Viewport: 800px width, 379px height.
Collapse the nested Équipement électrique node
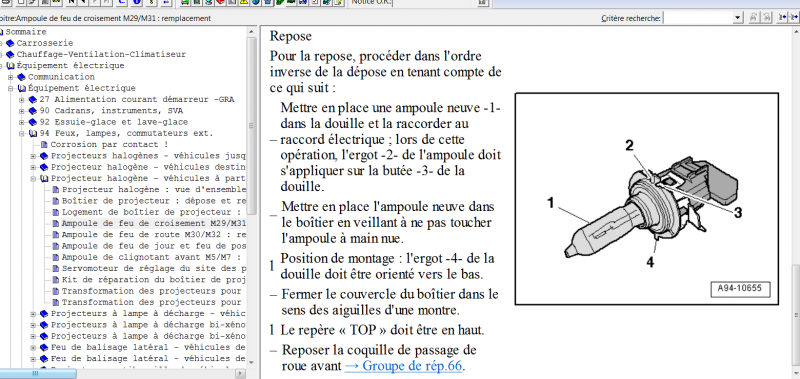pos(11,88)
